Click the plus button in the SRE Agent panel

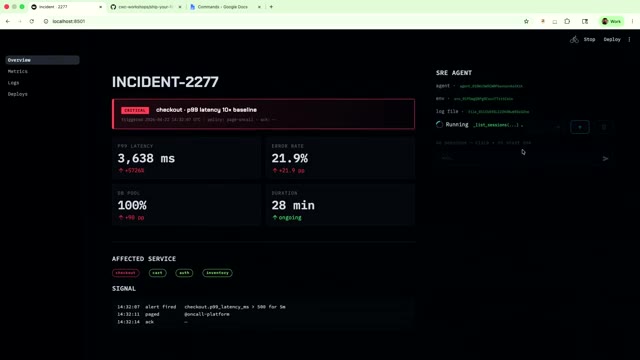click(580, 127)
